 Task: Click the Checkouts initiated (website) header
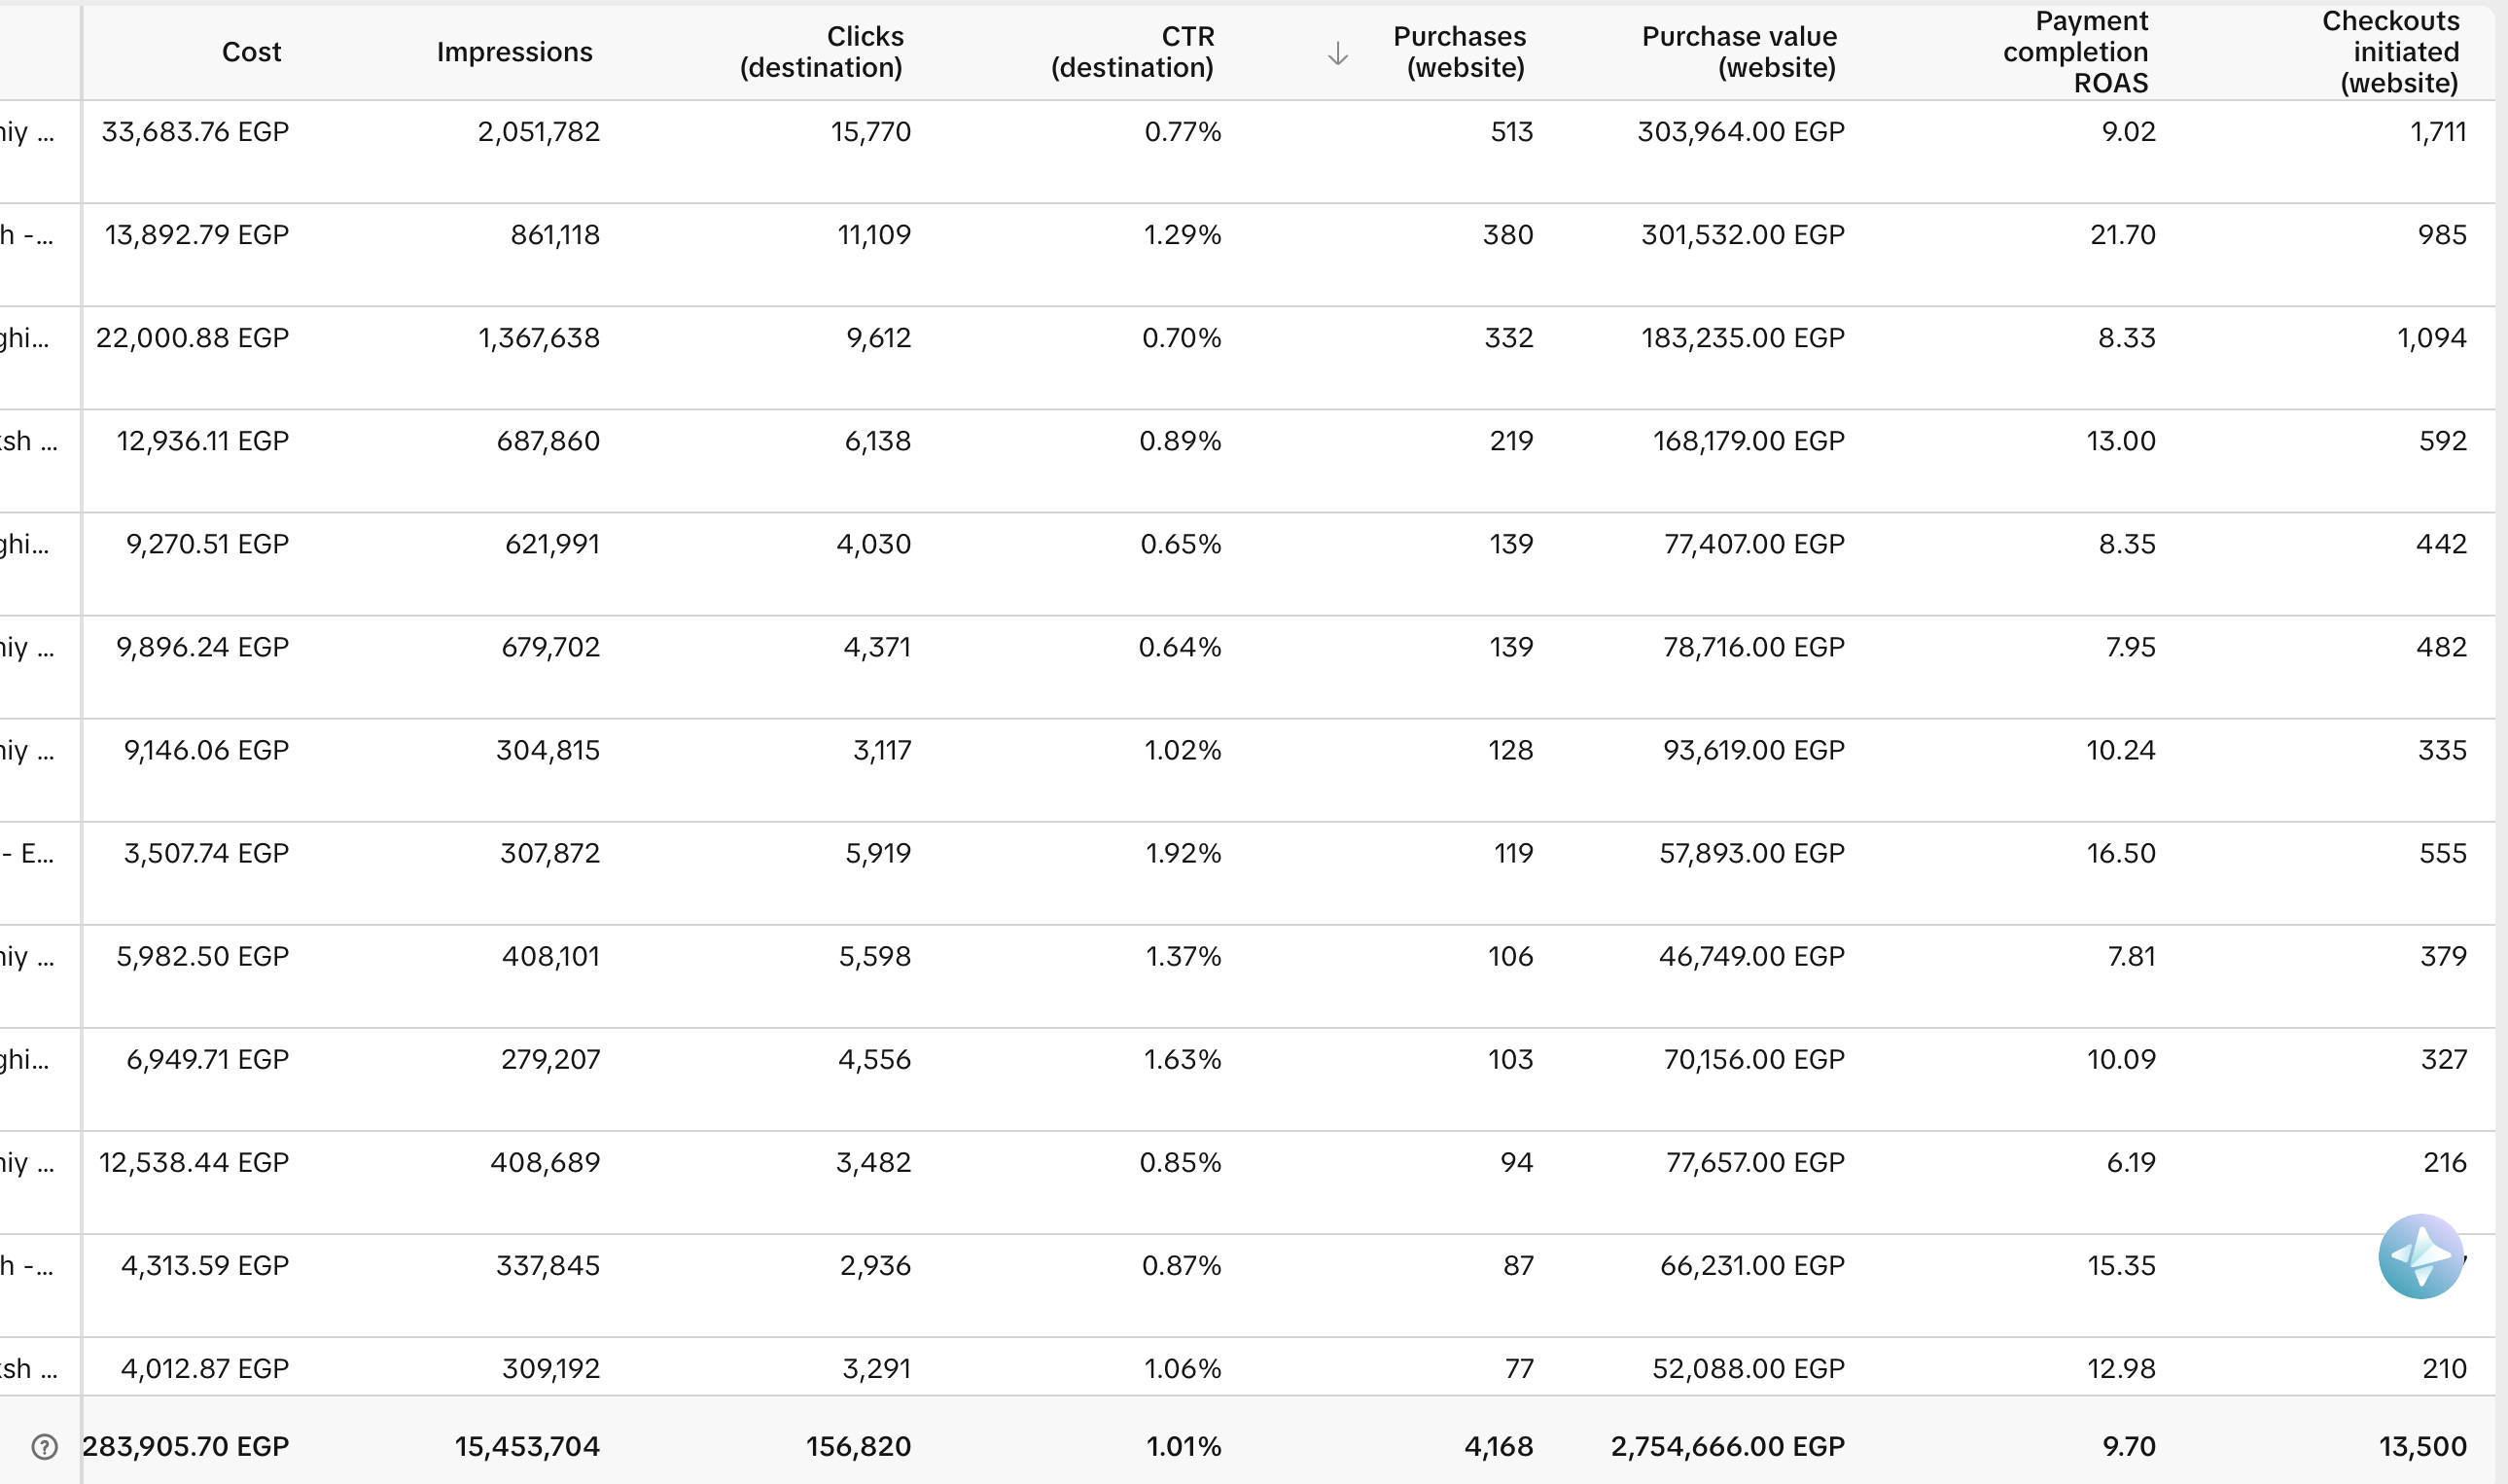[2390, 52]
